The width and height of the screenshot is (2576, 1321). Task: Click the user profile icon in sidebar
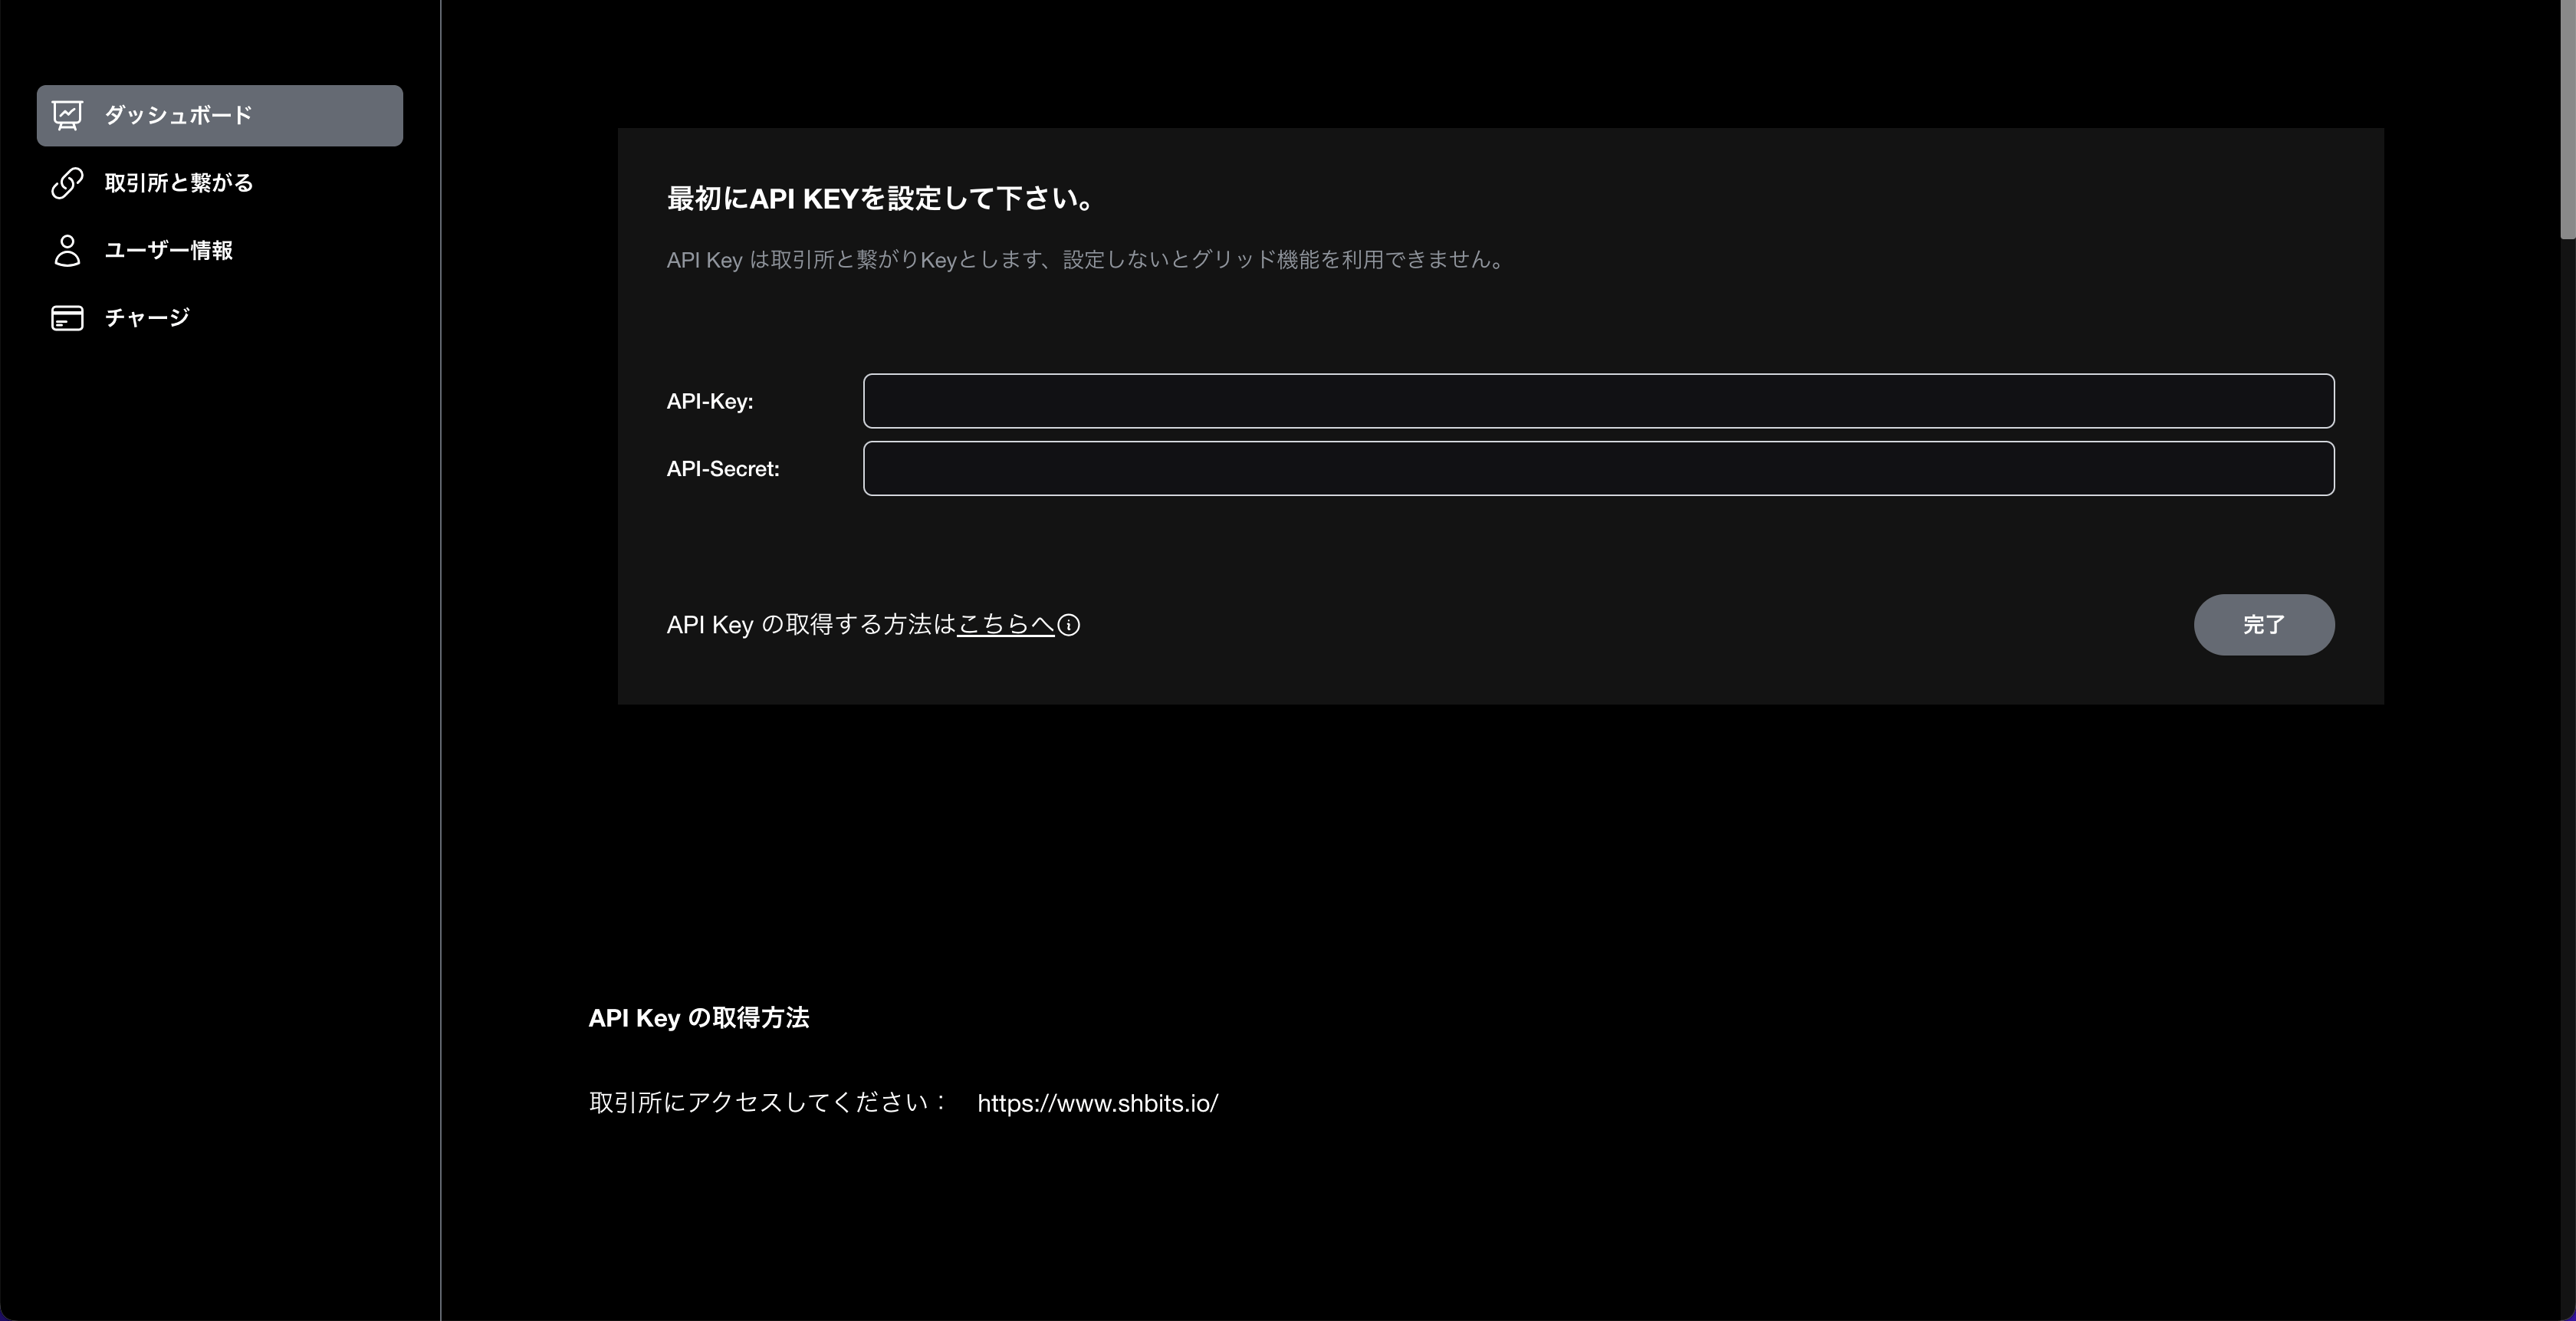pyautogui.click(x=67, y=250)
